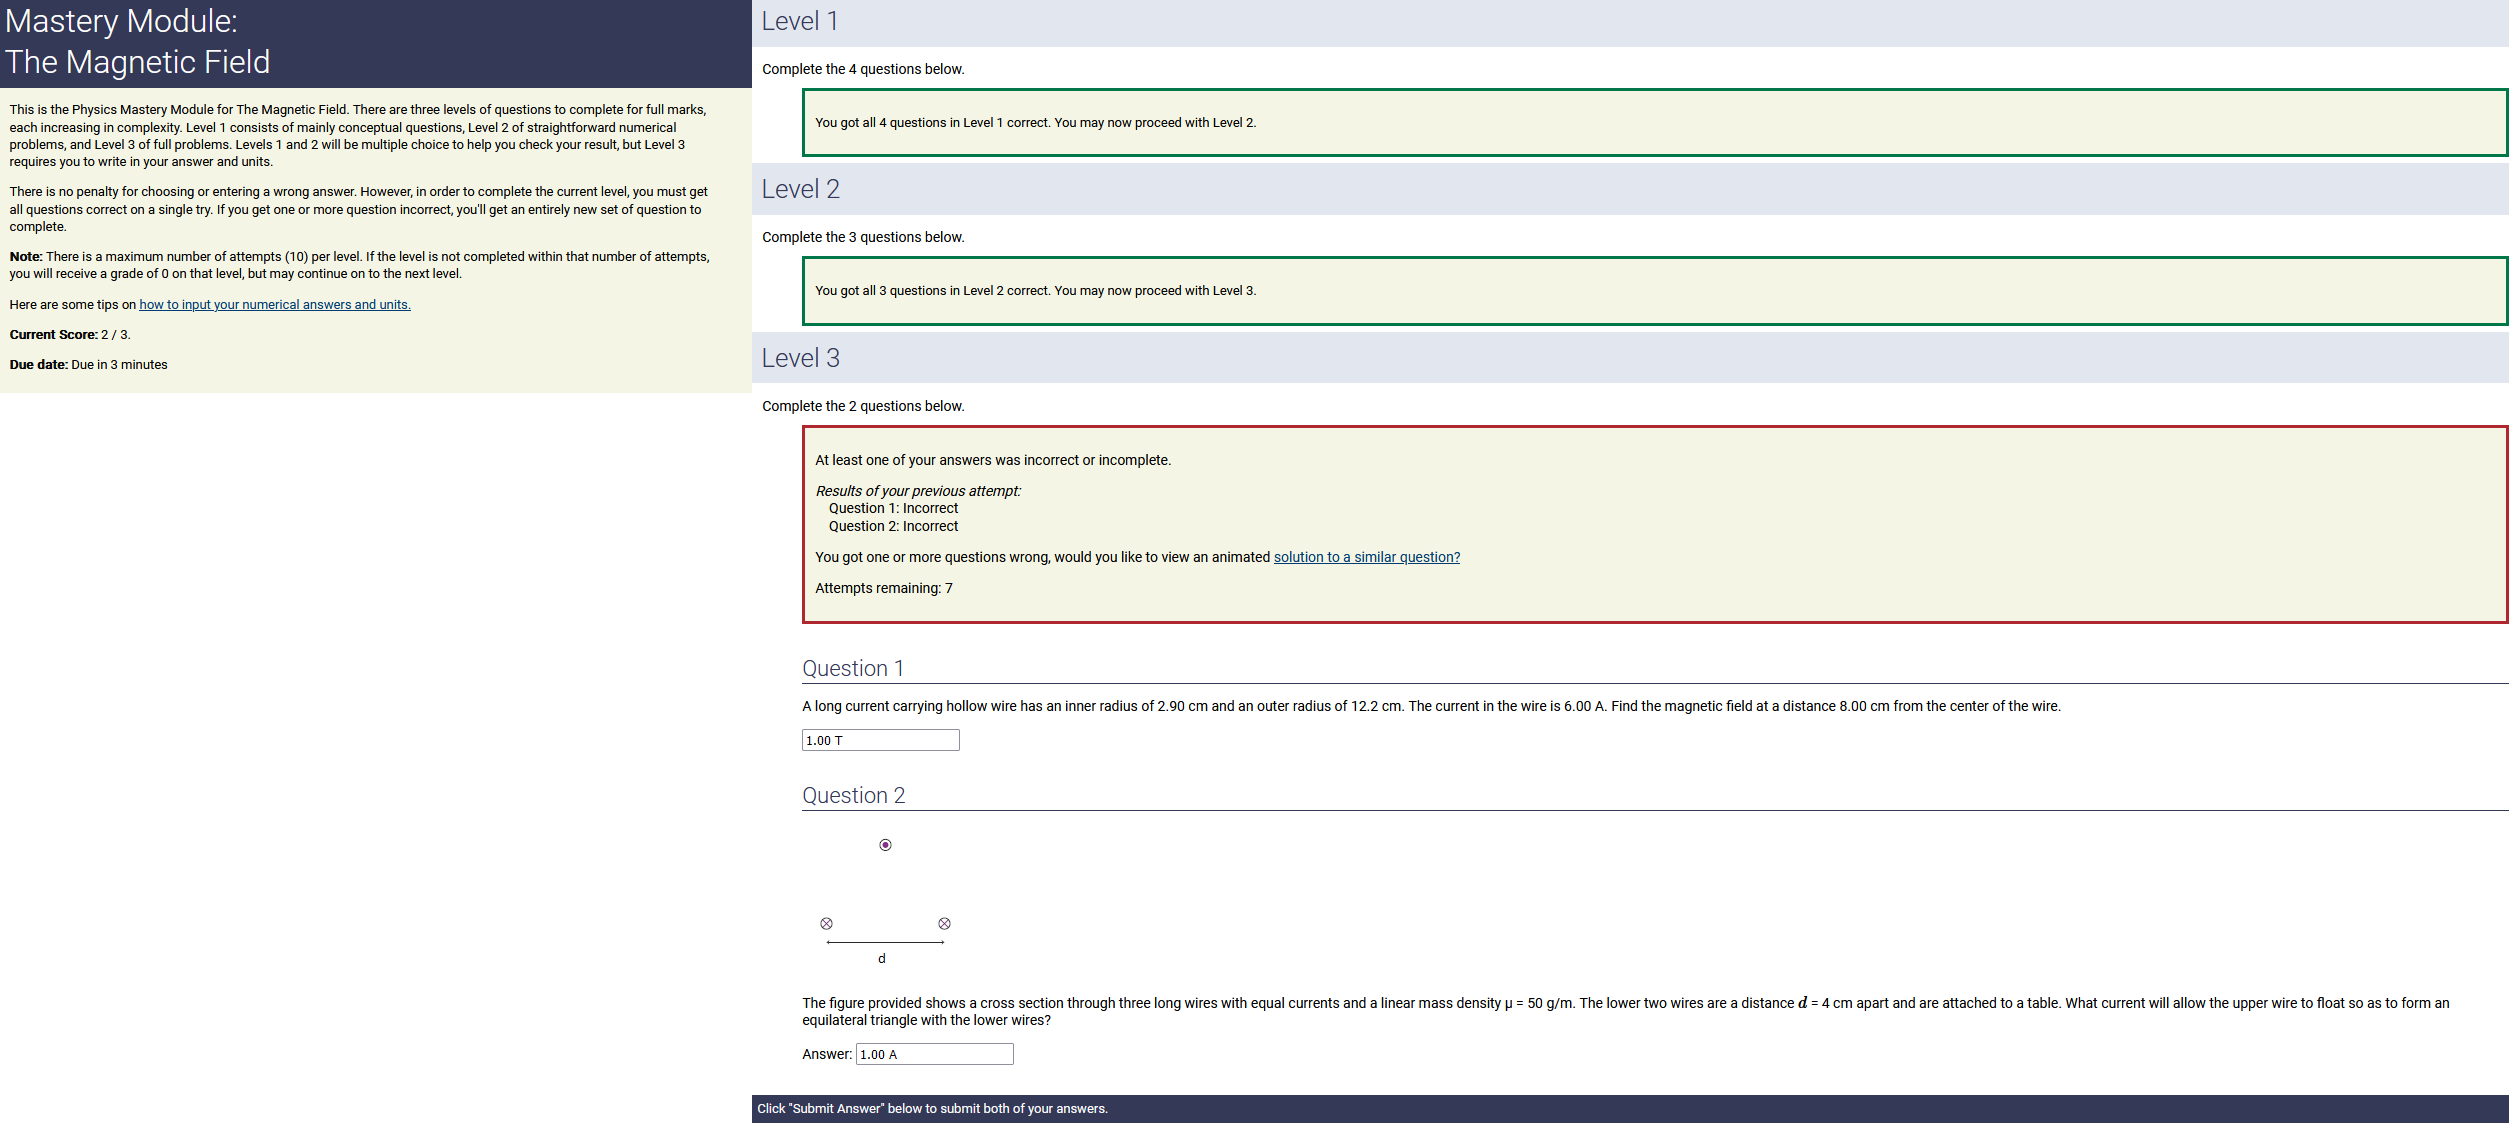
Task: Click the Current Score 2 / 3 text
Action: point(70,336)
